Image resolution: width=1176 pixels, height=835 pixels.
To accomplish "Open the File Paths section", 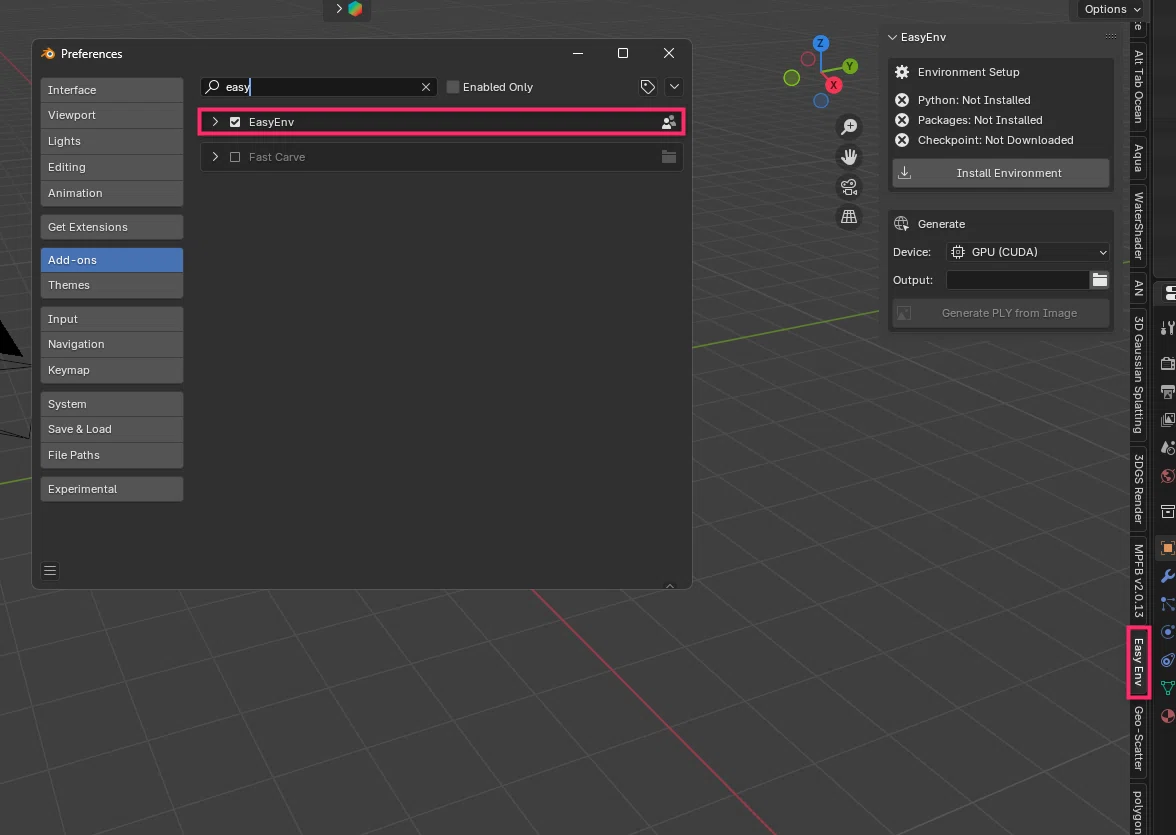I will point(112,455).
